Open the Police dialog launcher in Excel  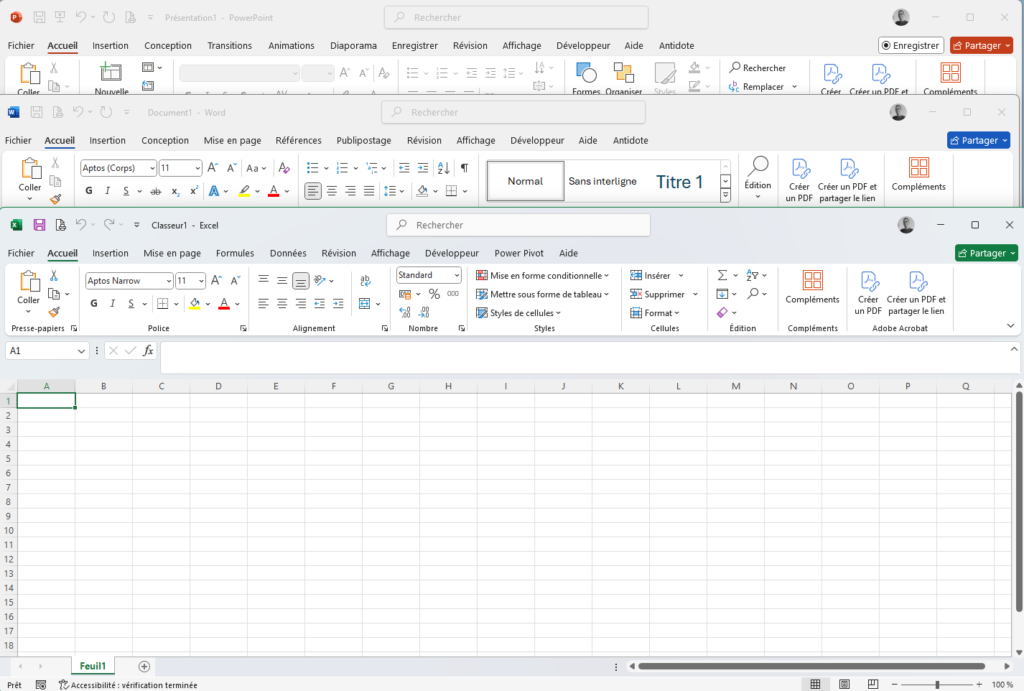(x=243, y=328)
